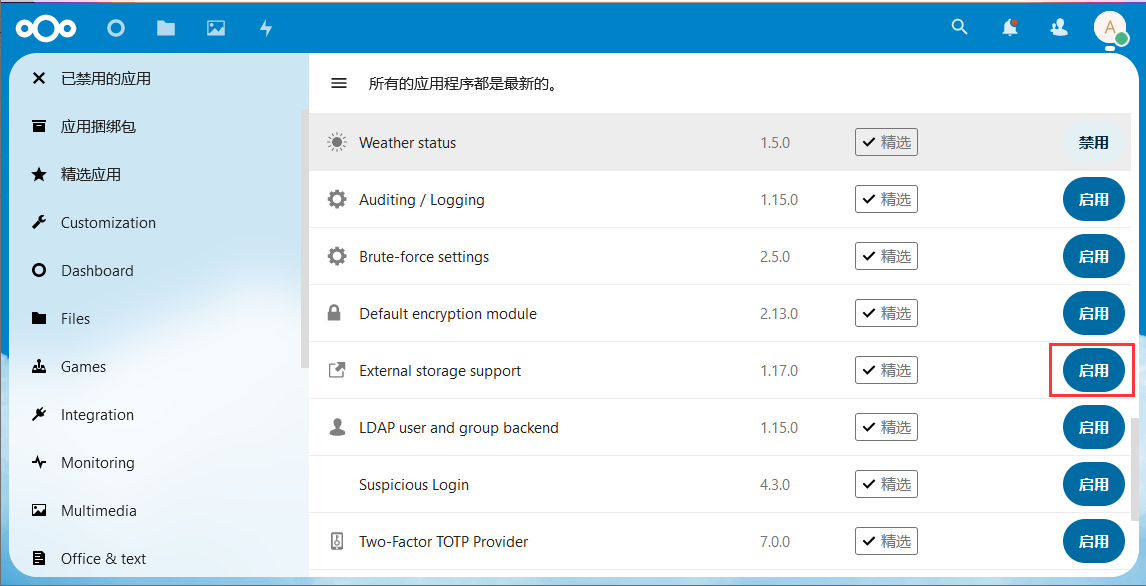Open the notifications bell icon
The height and width of the screenshot is (586, 1146).
click(1010, 28)
